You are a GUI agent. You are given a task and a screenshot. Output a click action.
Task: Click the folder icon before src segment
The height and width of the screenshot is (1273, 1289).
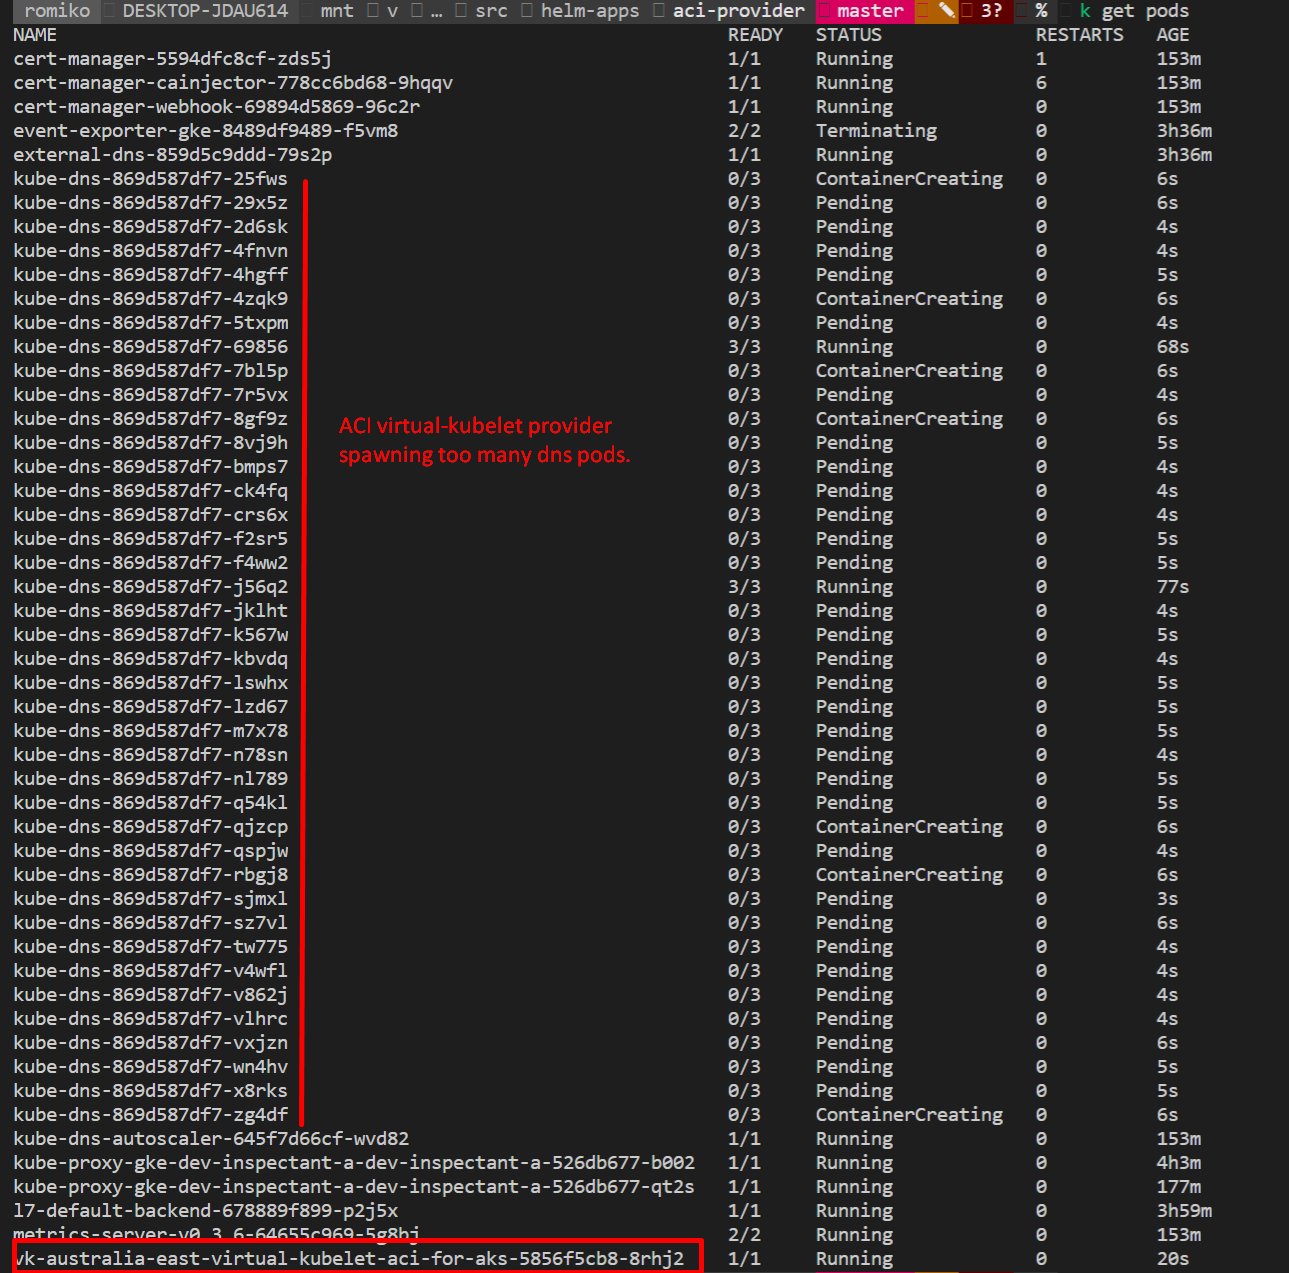click(461, 12)
